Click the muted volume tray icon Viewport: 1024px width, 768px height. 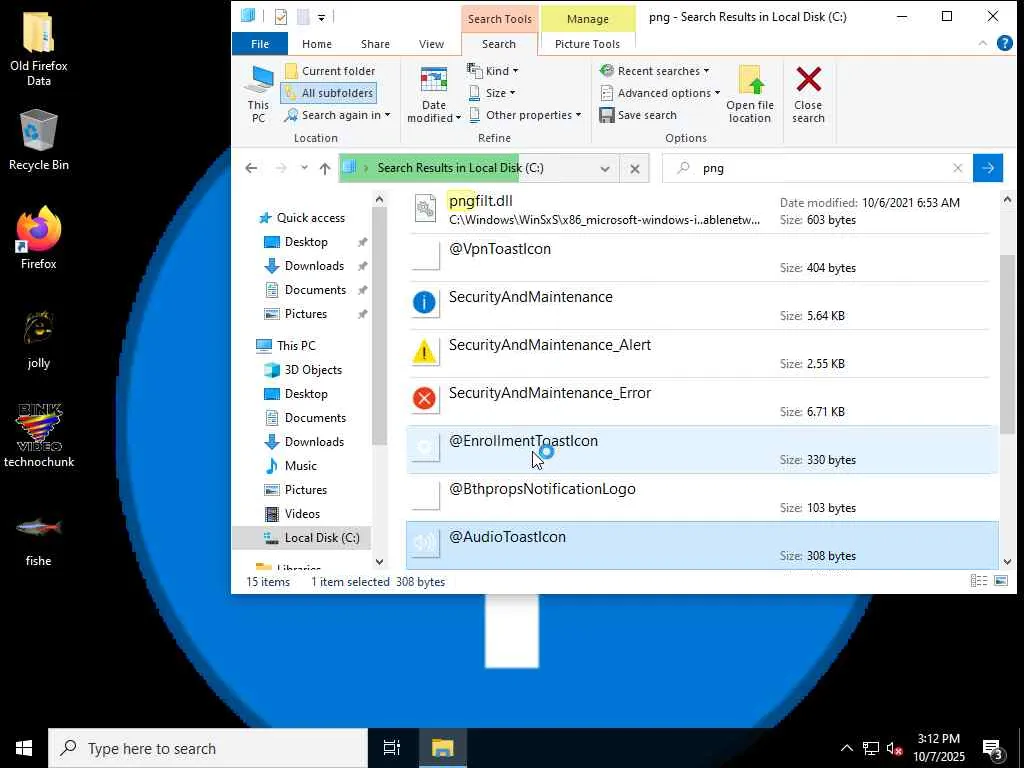coord(893,748)
